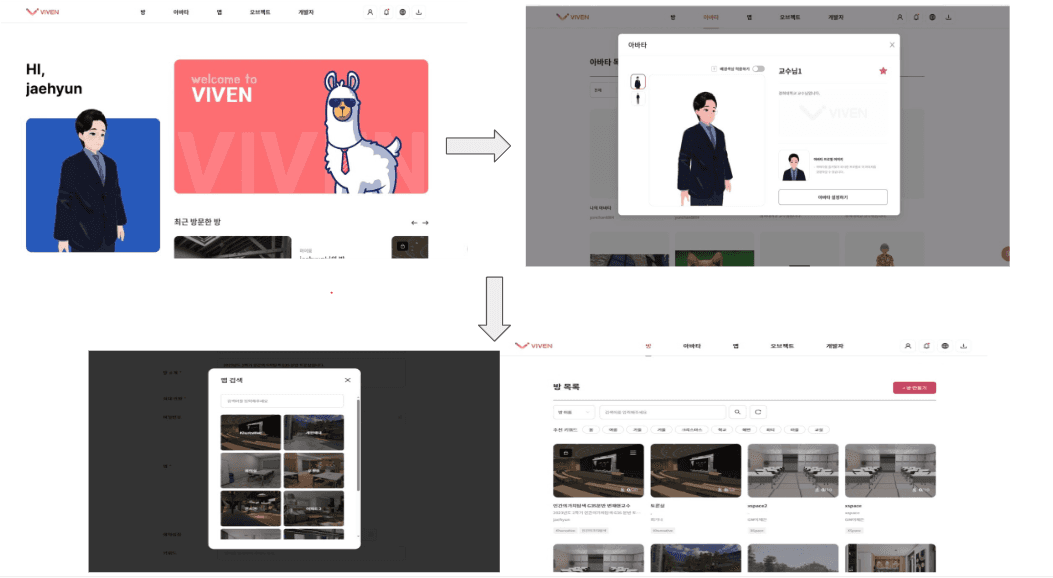Click the red favorite star next to 교수님1
The width and height of the screenshot is (1053, 578).
pos(883,70)
